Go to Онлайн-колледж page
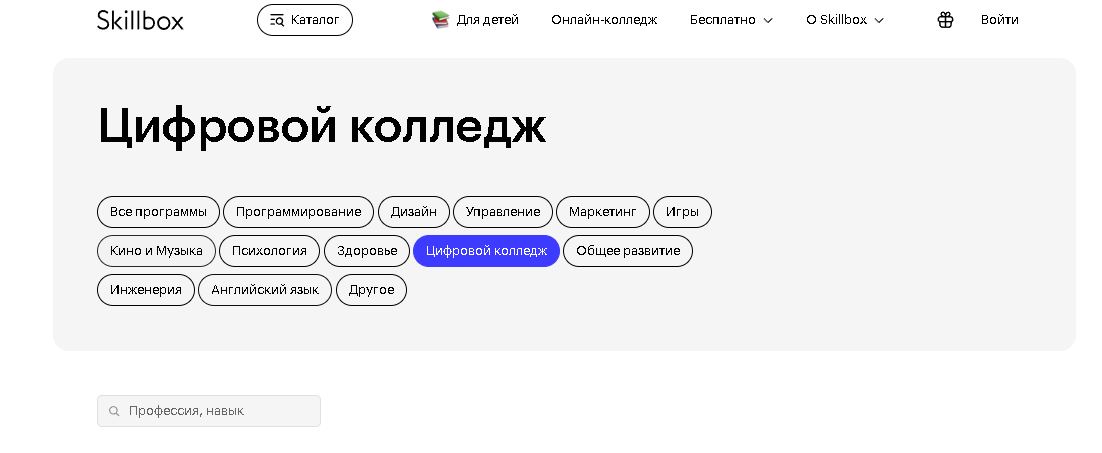Image resolution: width=1102 pixels, height=453 pixels. coord(604,20)
